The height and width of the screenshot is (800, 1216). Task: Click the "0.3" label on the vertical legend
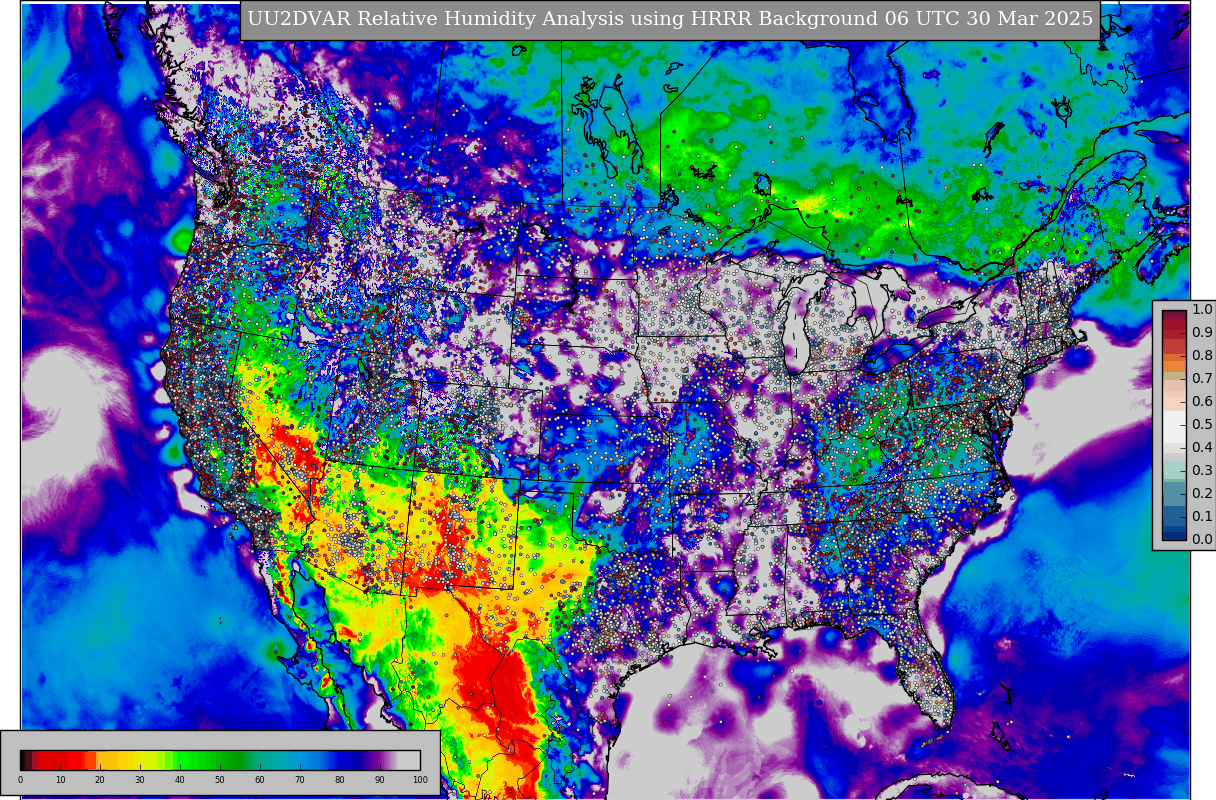tap(1202, 471)
